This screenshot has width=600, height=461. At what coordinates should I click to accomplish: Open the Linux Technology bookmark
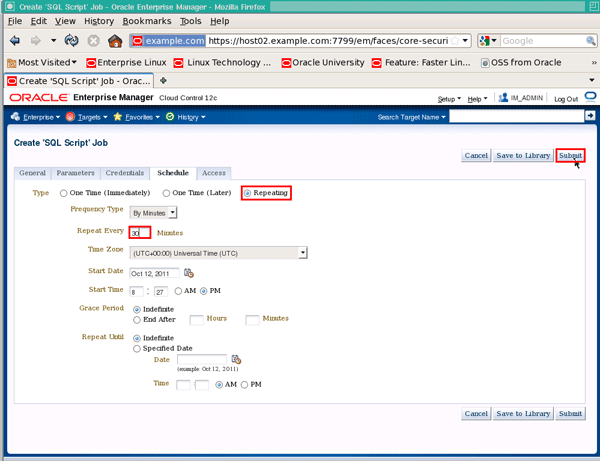tap(222, 62)
